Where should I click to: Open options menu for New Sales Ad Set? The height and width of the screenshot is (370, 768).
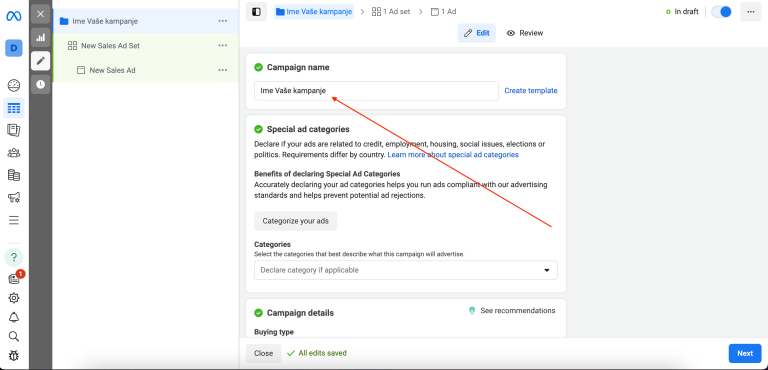[223, 46]
